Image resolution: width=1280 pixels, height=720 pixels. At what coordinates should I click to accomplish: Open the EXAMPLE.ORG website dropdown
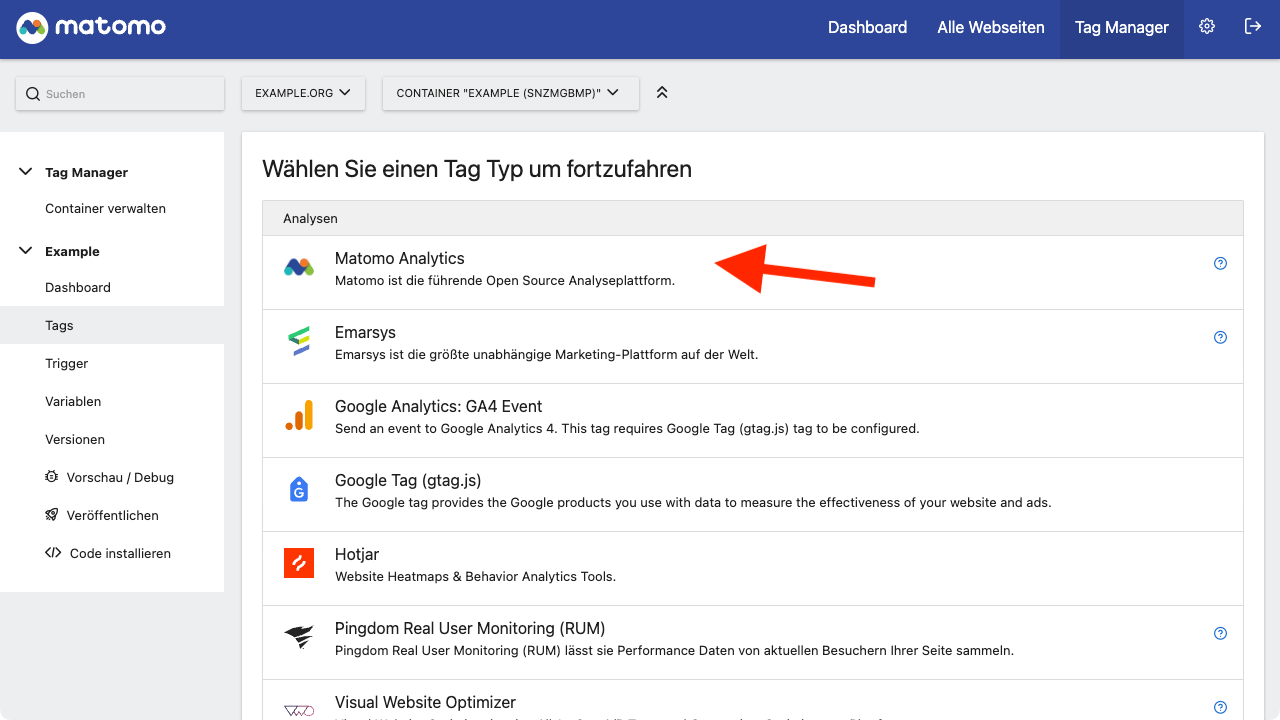(x=303, y=92)
